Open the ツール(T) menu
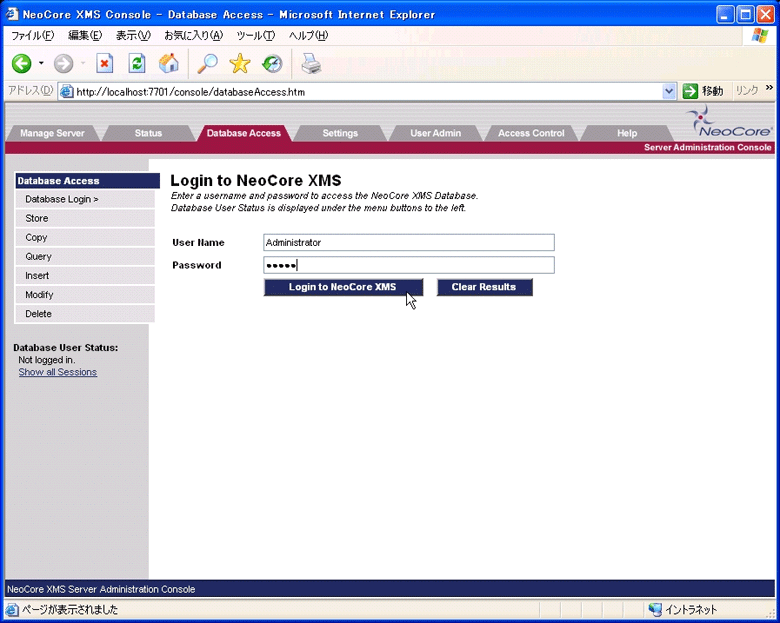The width and height of the screenshot is (780, 623). pyautogui.click(x=255, y=35)
